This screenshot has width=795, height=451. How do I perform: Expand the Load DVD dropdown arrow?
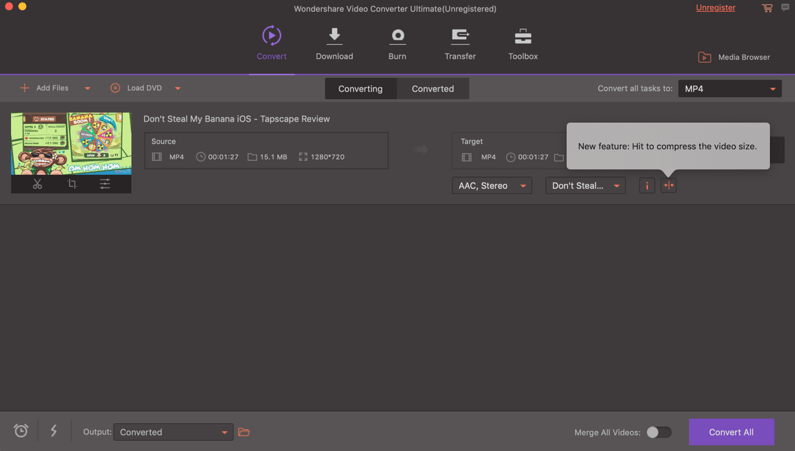(x=177, y=88)
